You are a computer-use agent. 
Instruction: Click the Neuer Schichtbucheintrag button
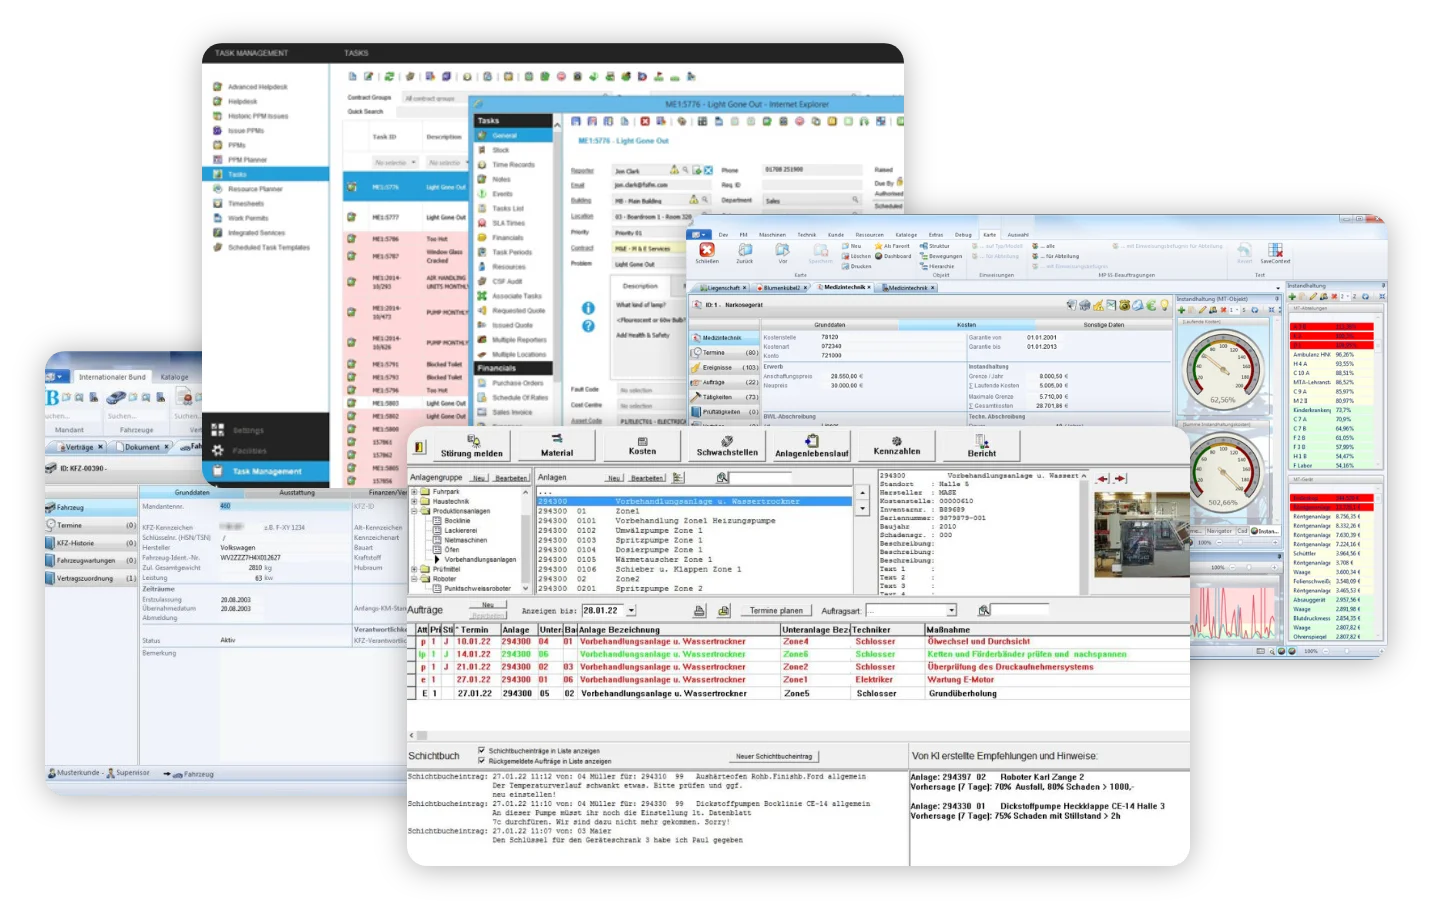tap(774, 756)
